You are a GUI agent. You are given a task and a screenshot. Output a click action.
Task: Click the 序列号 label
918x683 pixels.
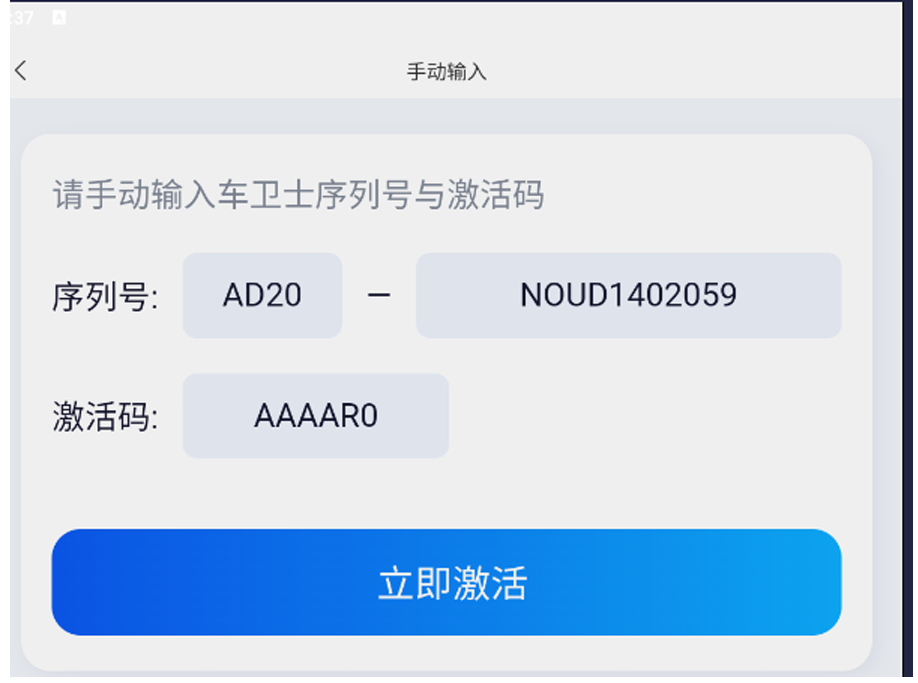(x=105, y=297)
